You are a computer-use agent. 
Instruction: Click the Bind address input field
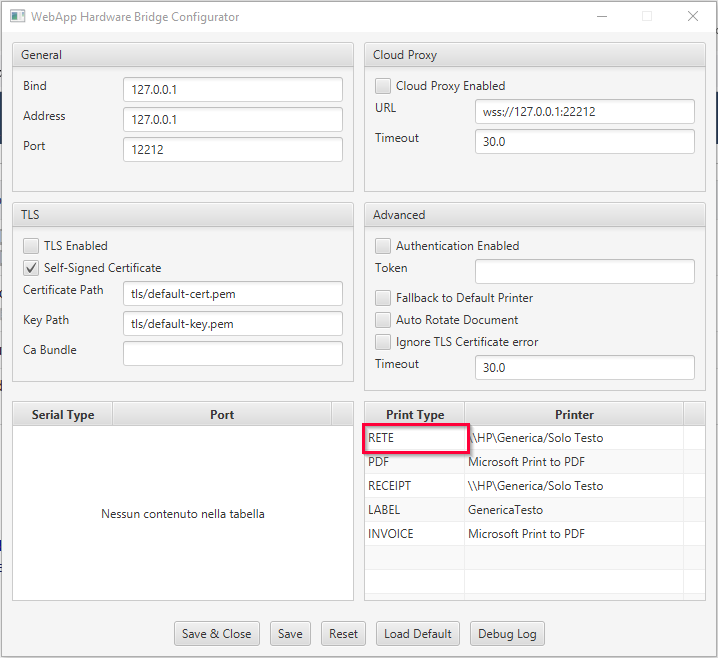pyautogui.click(x=232, y=90)
